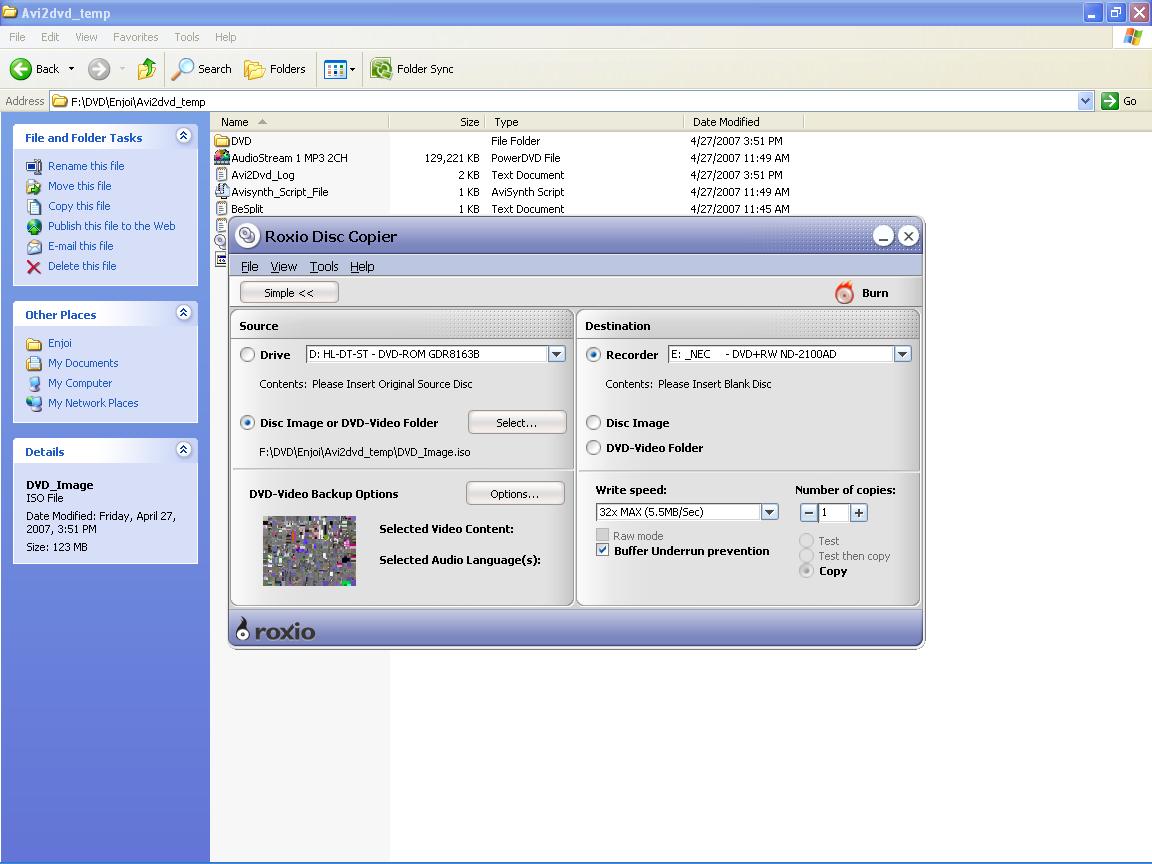
Task: Click the red Delete this file icon
Action: click(34, 267)
